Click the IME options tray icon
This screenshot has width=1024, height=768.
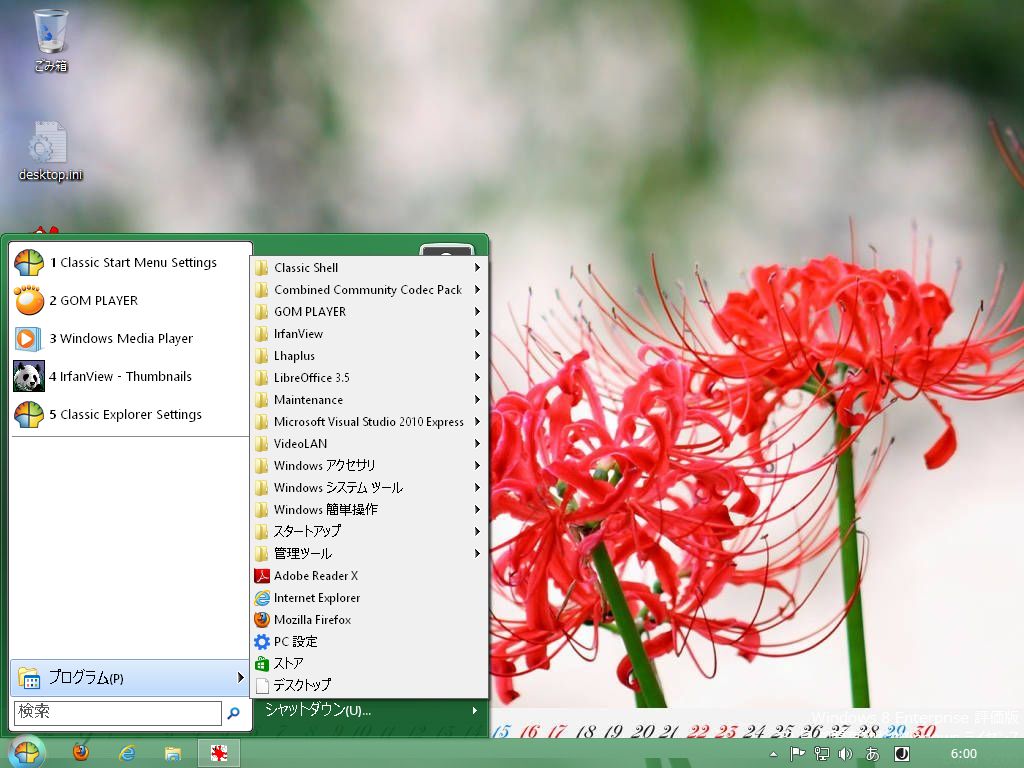point(902,754)
